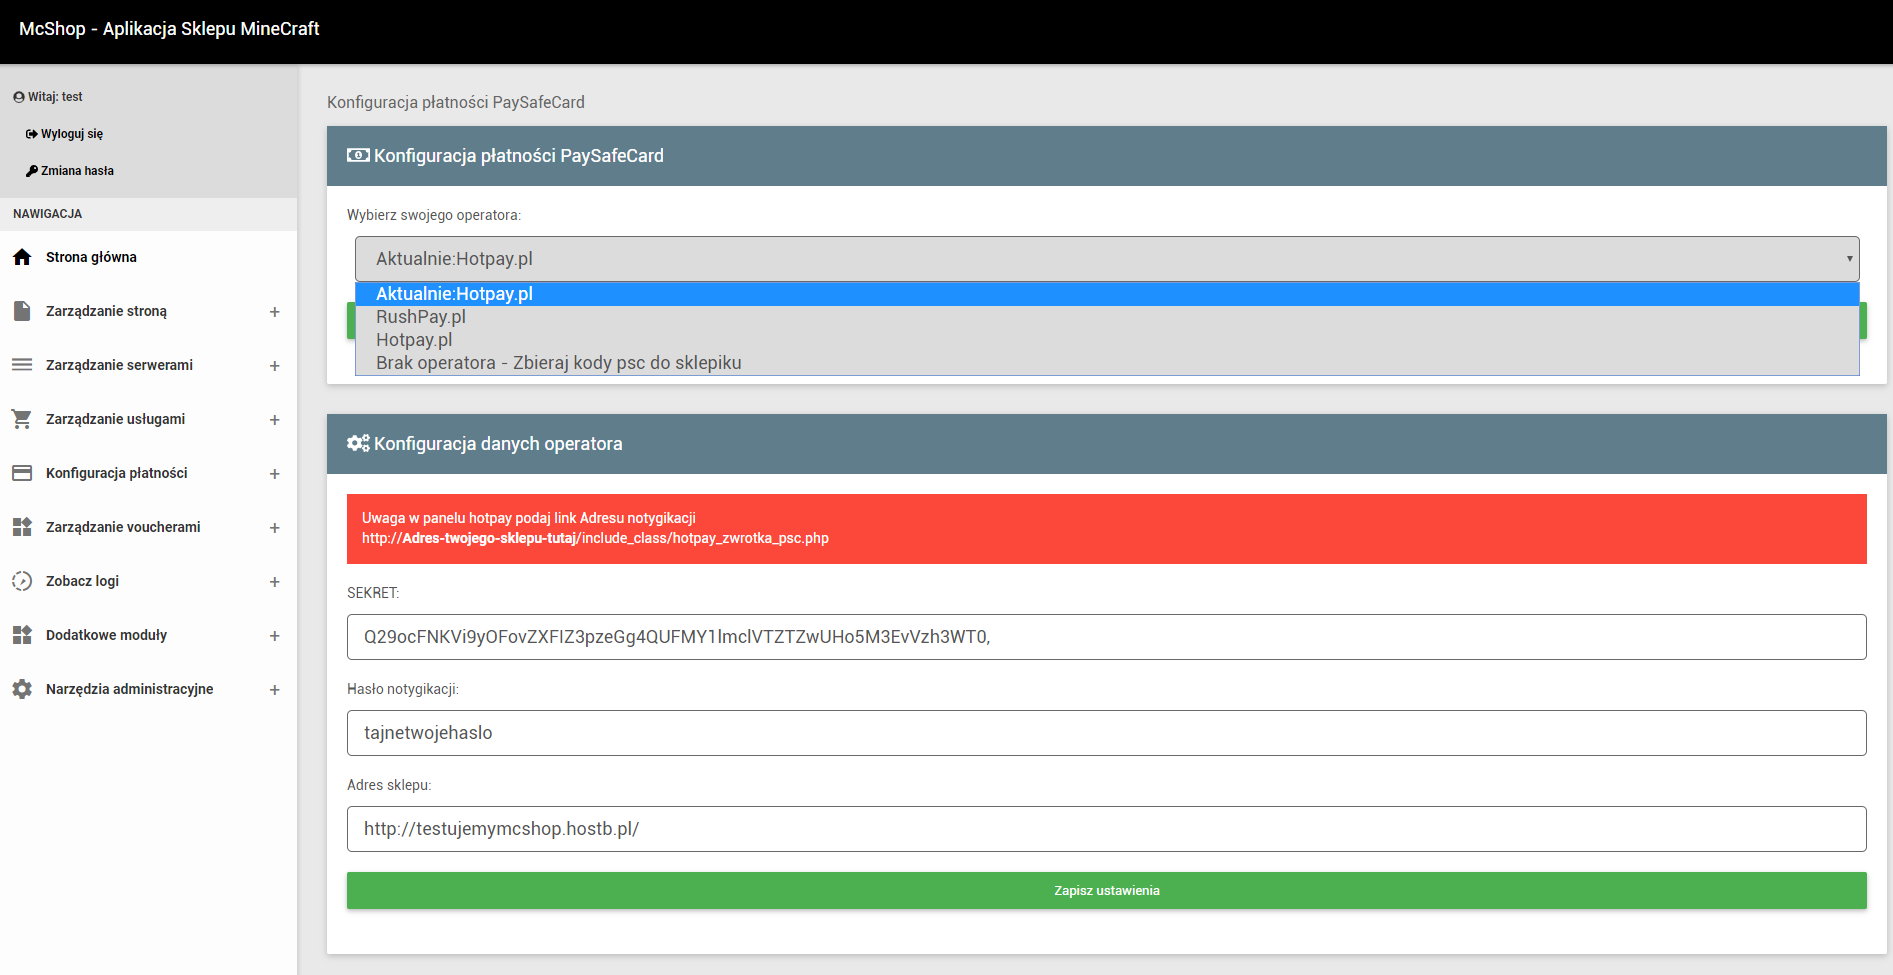Click the credit card icon for Konfiguracja płatności
The image size is (1893, 975).
(x=22, y=473)
